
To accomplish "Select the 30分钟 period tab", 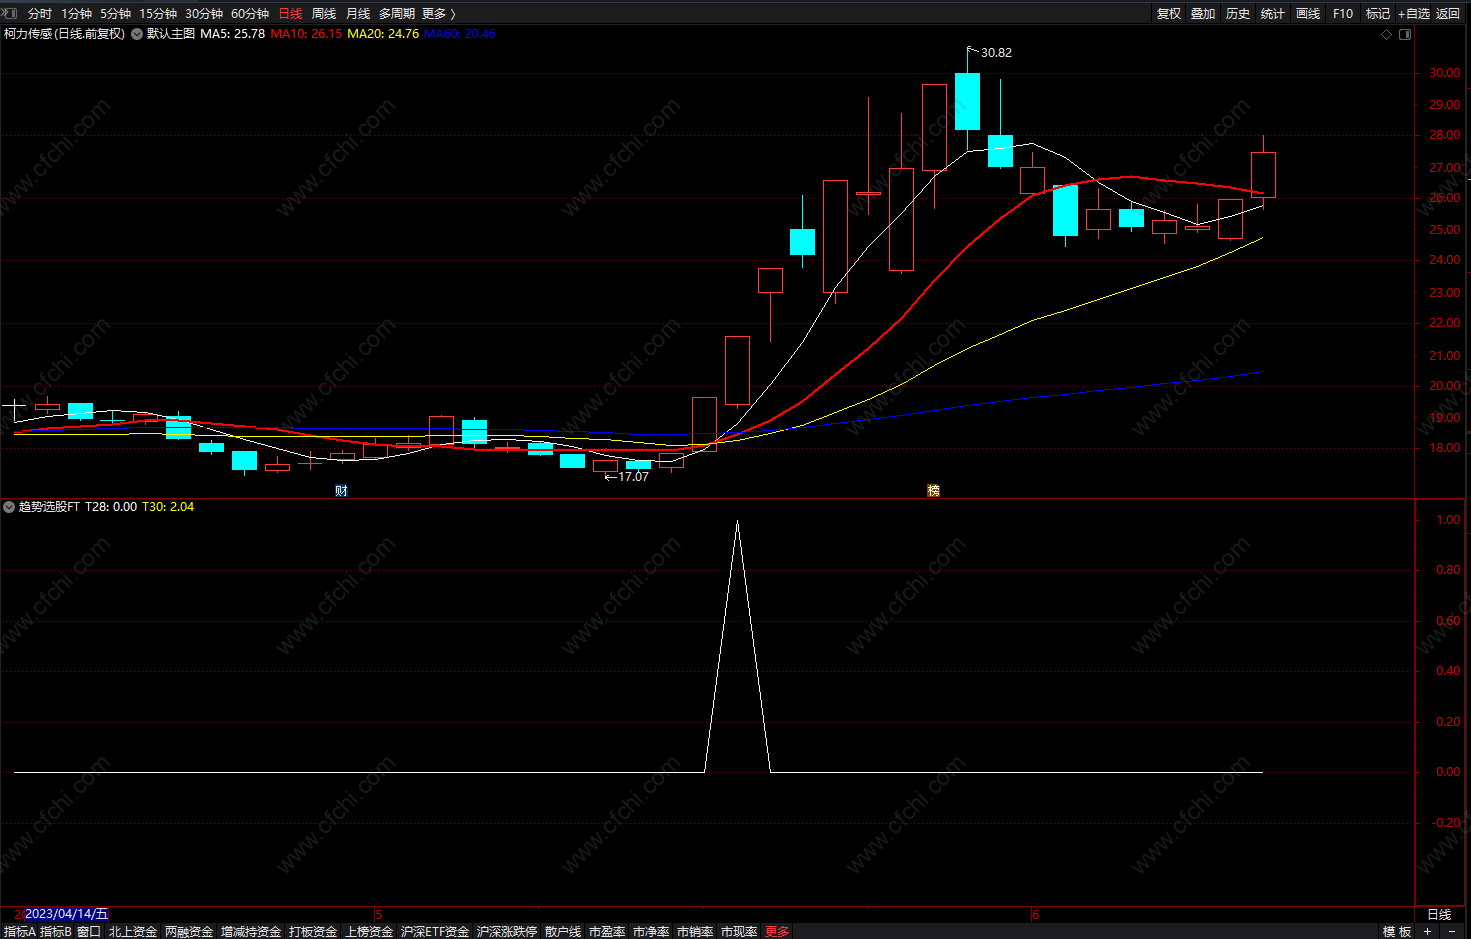I will (204, 13).
